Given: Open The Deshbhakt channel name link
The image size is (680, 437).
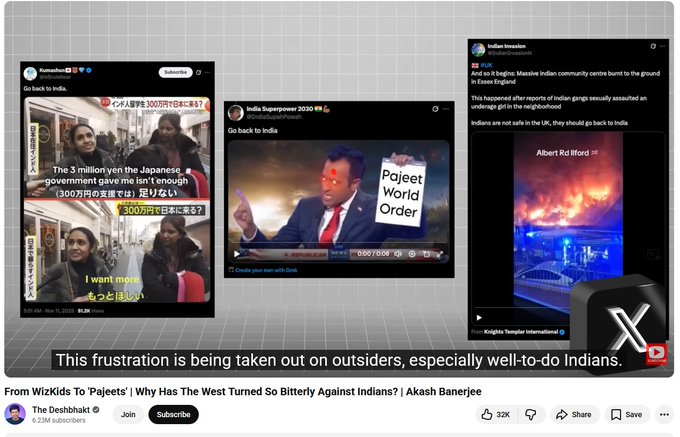Looking at the screenshot, I should click(x=61, y=410).
